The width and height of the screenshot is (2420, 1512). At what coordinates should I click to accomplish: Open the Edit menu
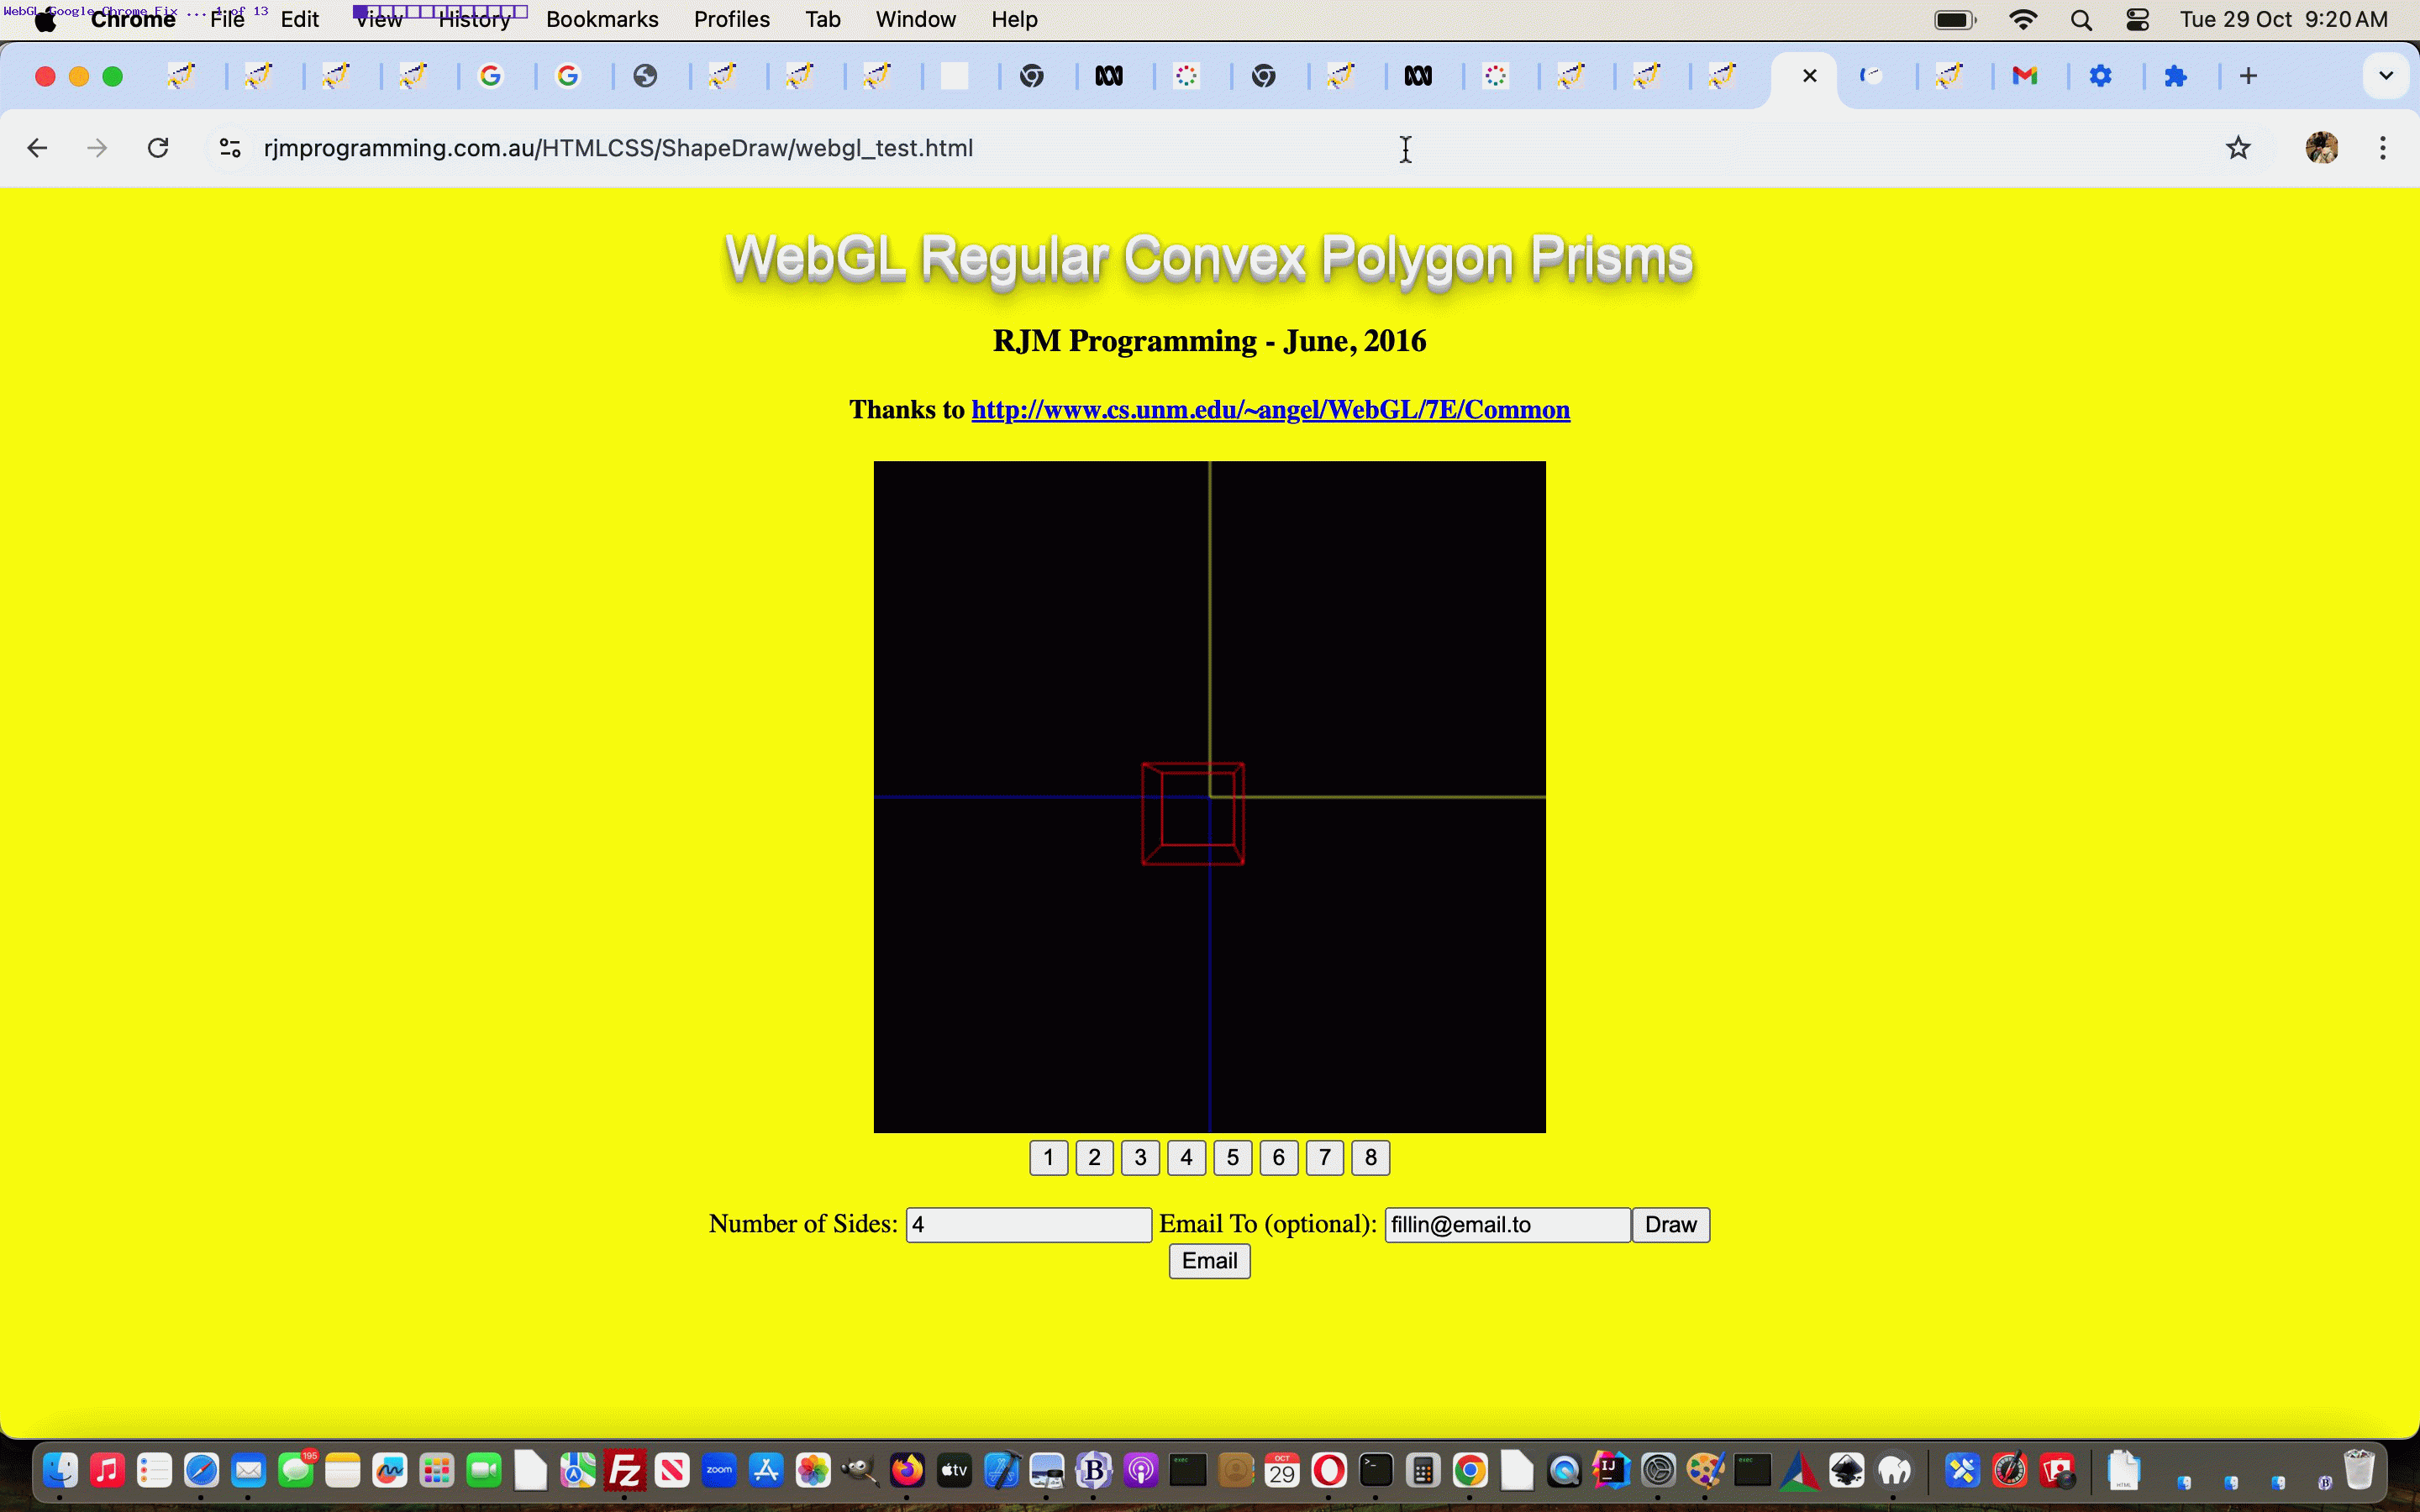pyautogui.click(x=299, y=19)
